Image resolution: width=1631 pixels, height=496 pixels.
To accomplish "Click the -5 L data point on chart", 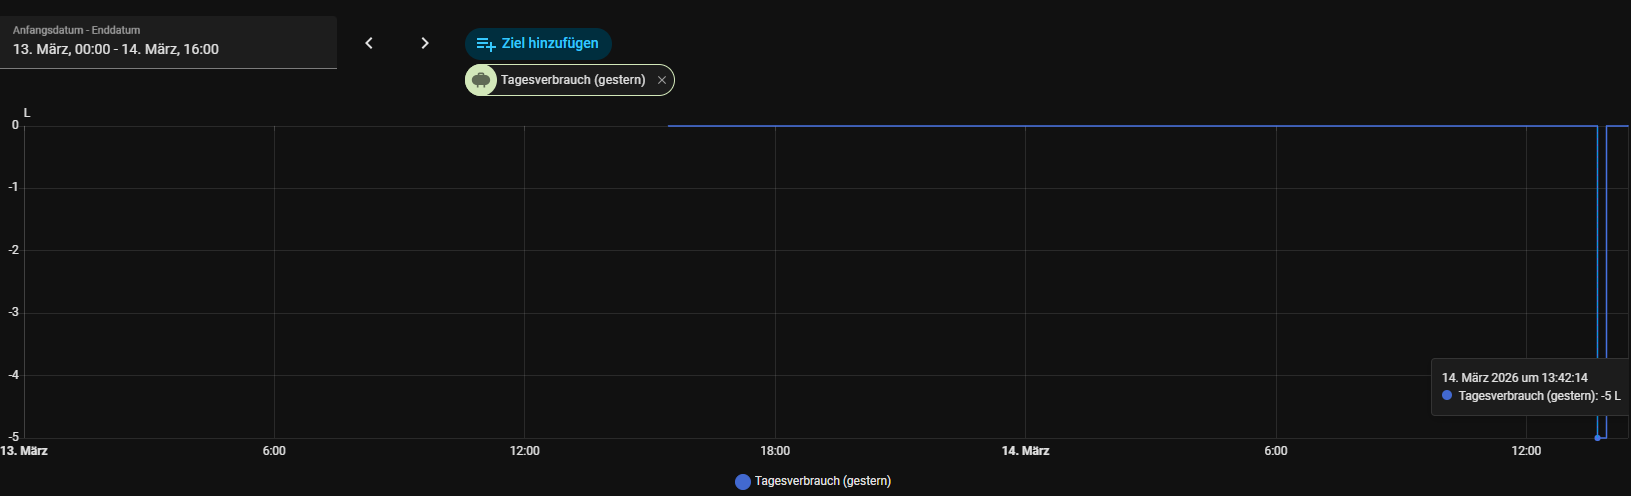I will [1597, 437].
